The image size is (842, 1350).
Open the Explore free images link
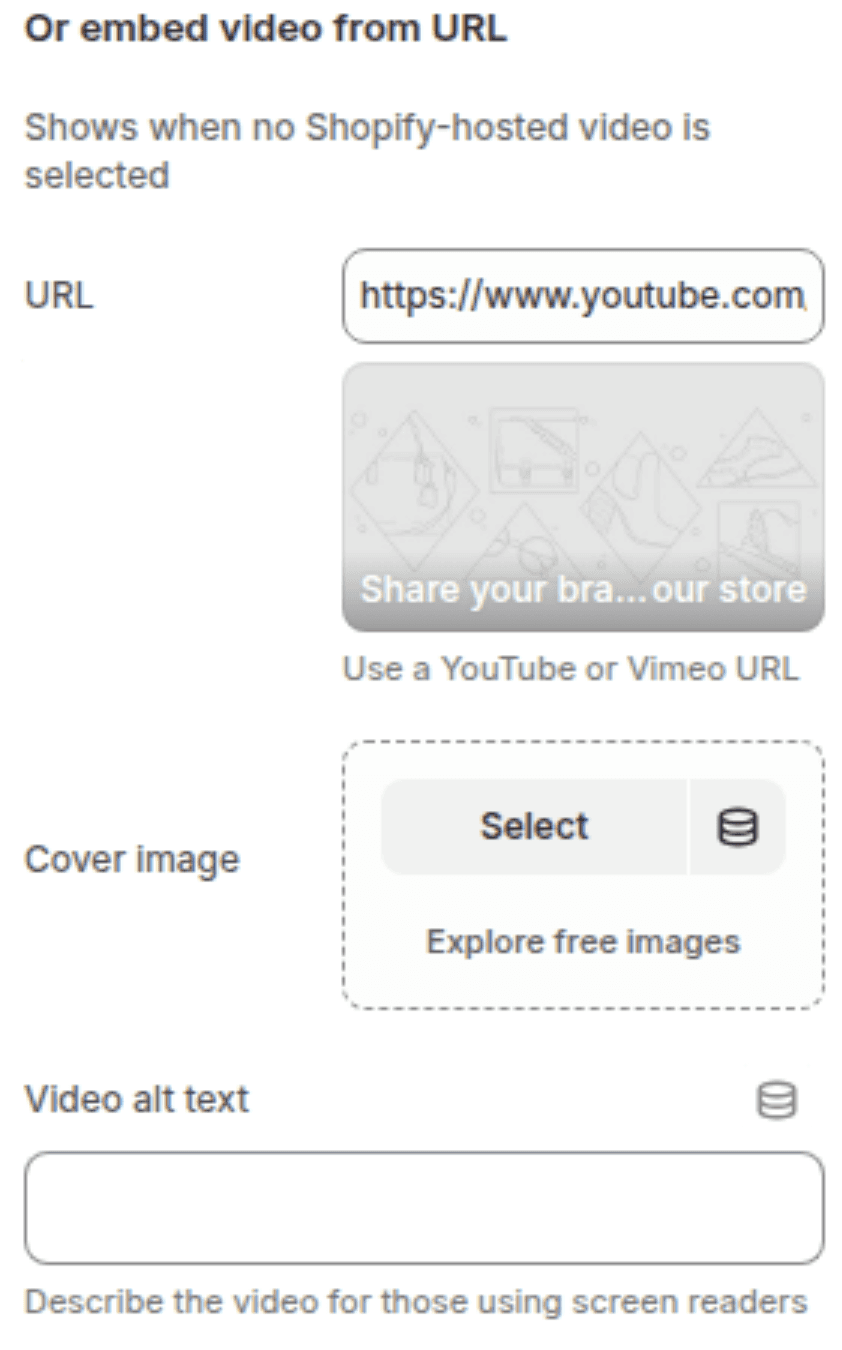(583, 941)
